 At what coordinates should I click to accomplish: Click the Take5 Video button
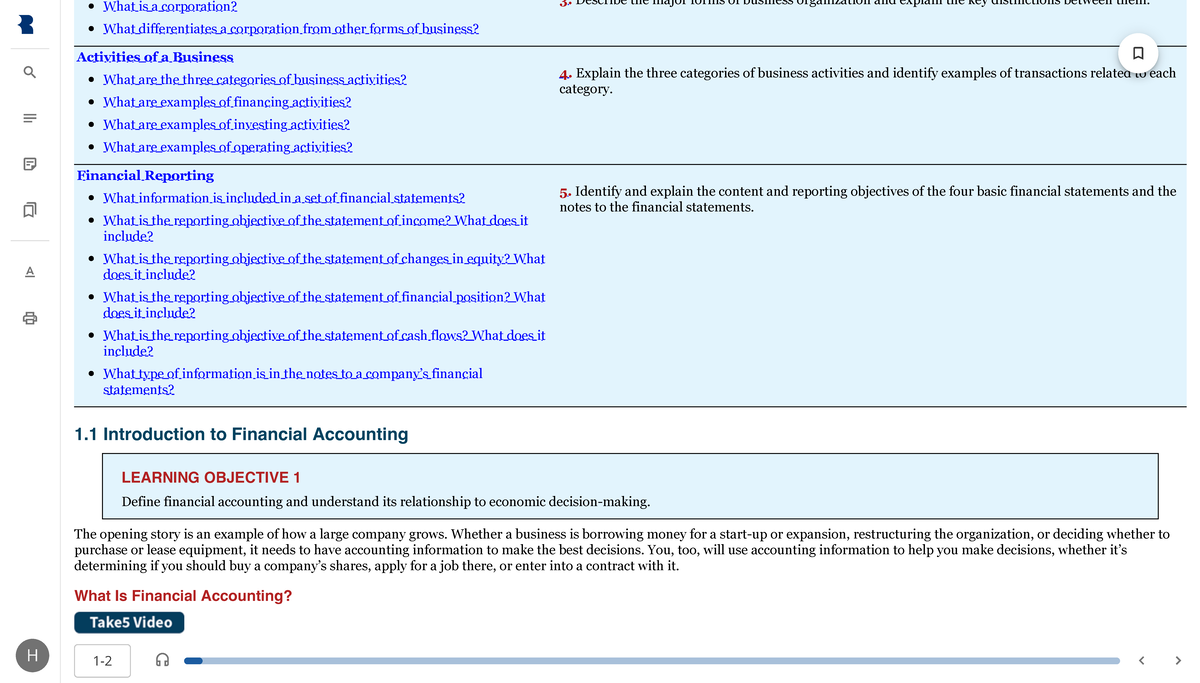(x=129, y=621)
